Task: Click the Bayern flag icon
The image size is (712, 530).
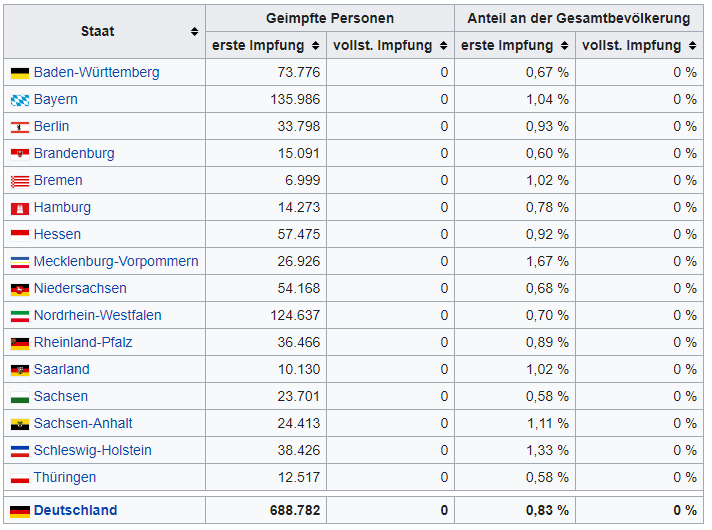Action: point(20,100)
